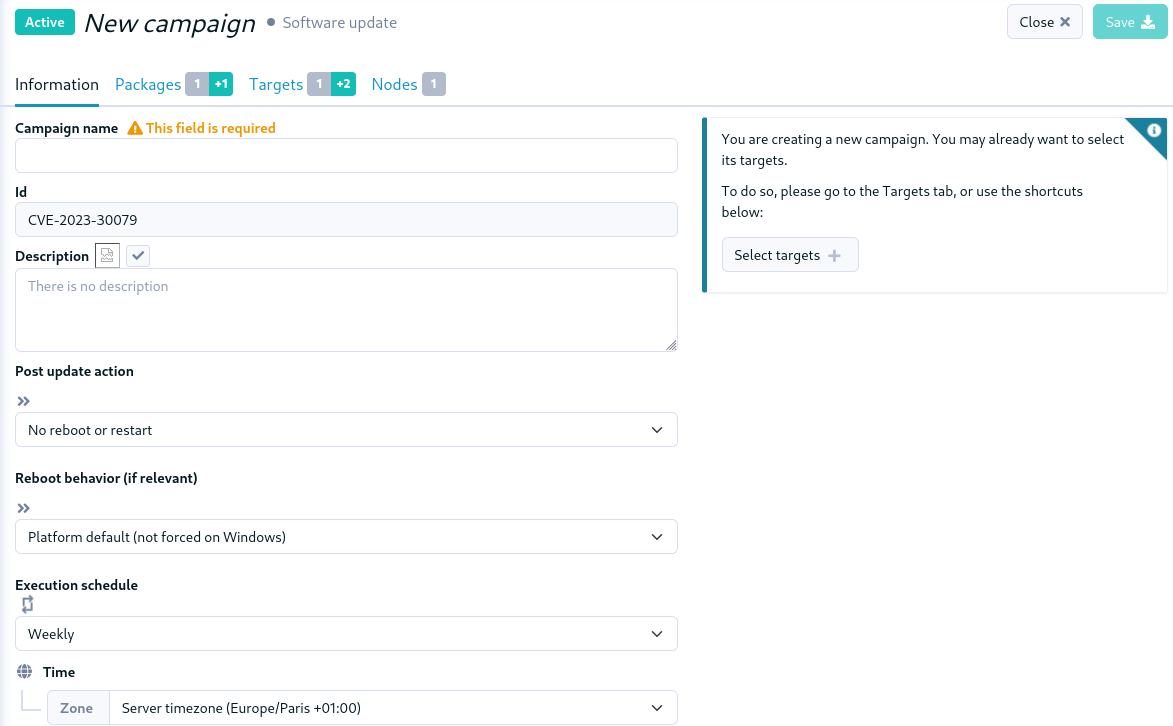Click the download icon on the Save button
Viewport: 1173px width, 726px height.
pos(1146,21)
